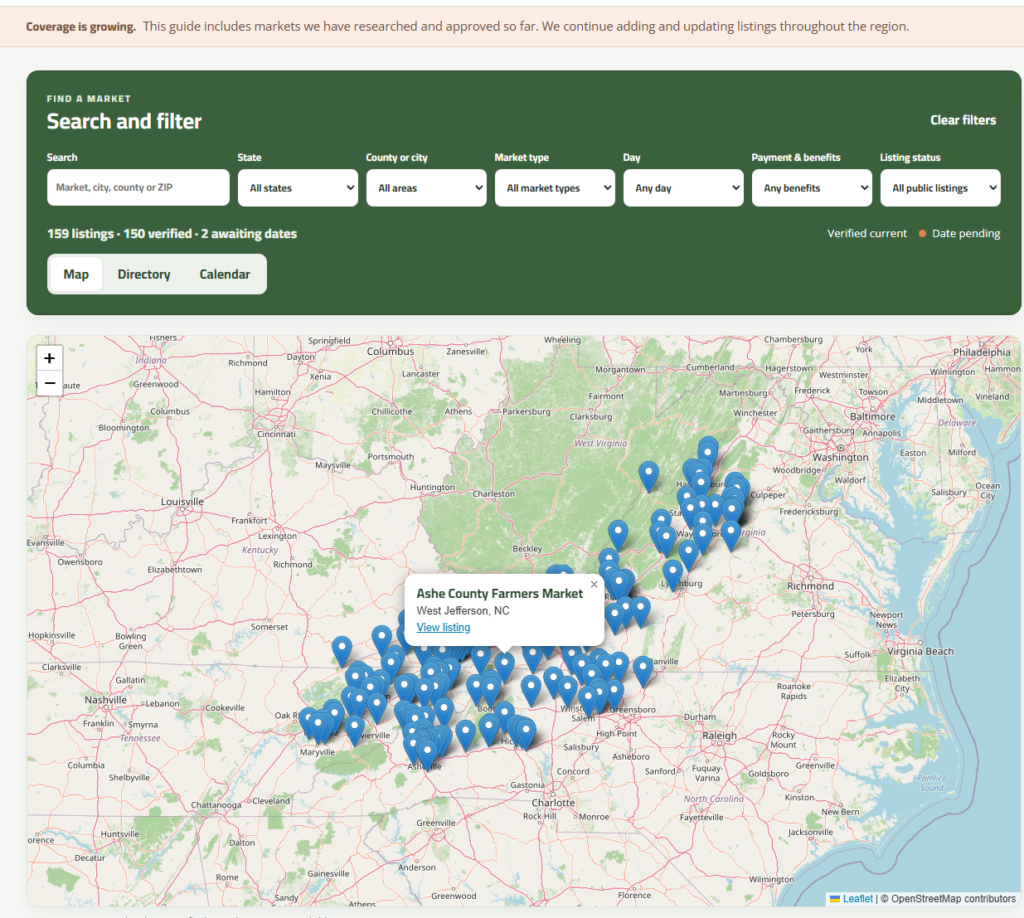The width and height of the screenshot is (1024, 918).
Task: Close the Ashe County Farmers Market popup
Action: [594, 584]
